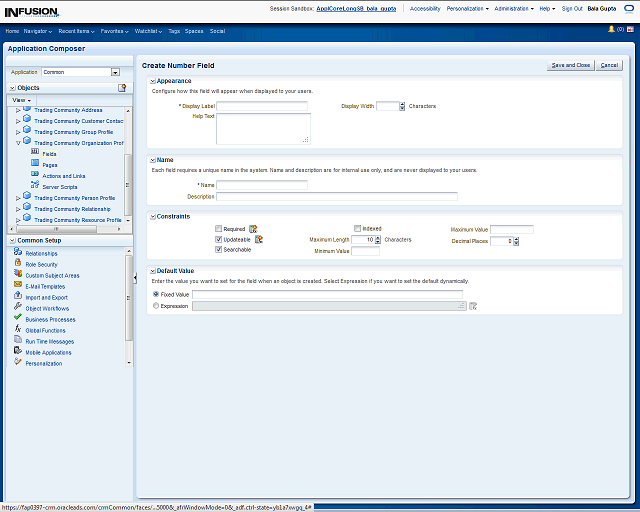
Task: Click the Save and Close button
Action: click(570, 65)
